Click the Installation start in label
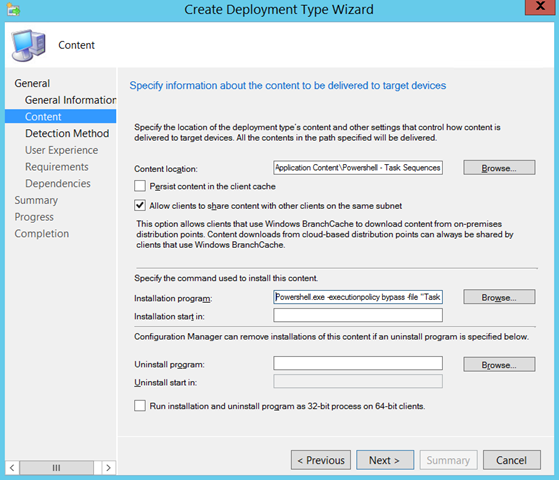The width and height of the screenshot is (559, 480). [169, 316]
